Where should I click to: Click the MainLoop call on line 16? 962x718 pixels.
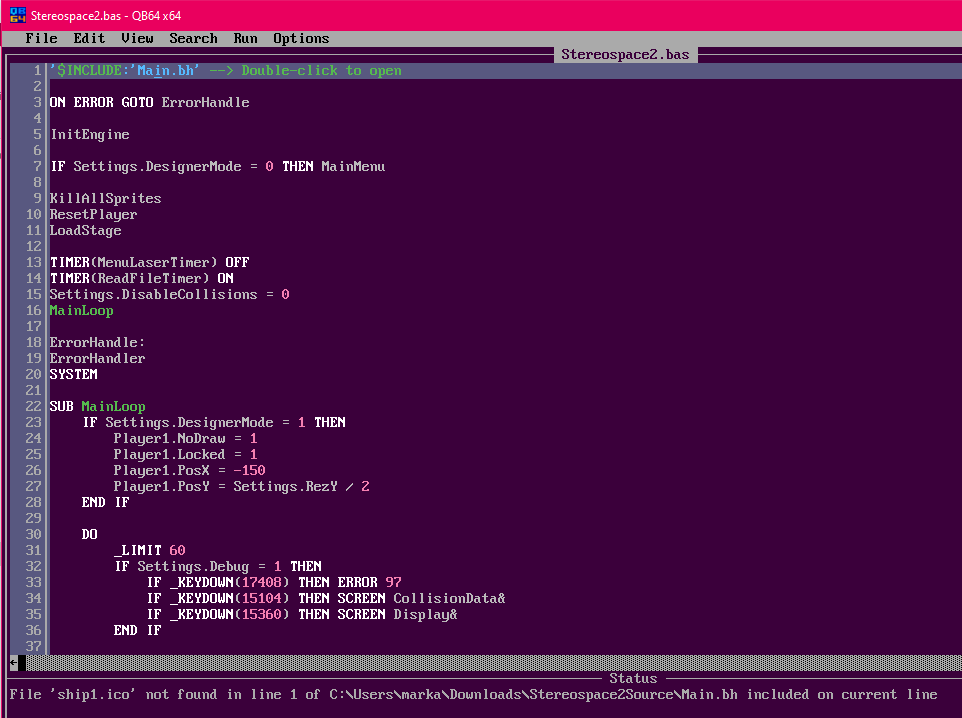[81, 311]
